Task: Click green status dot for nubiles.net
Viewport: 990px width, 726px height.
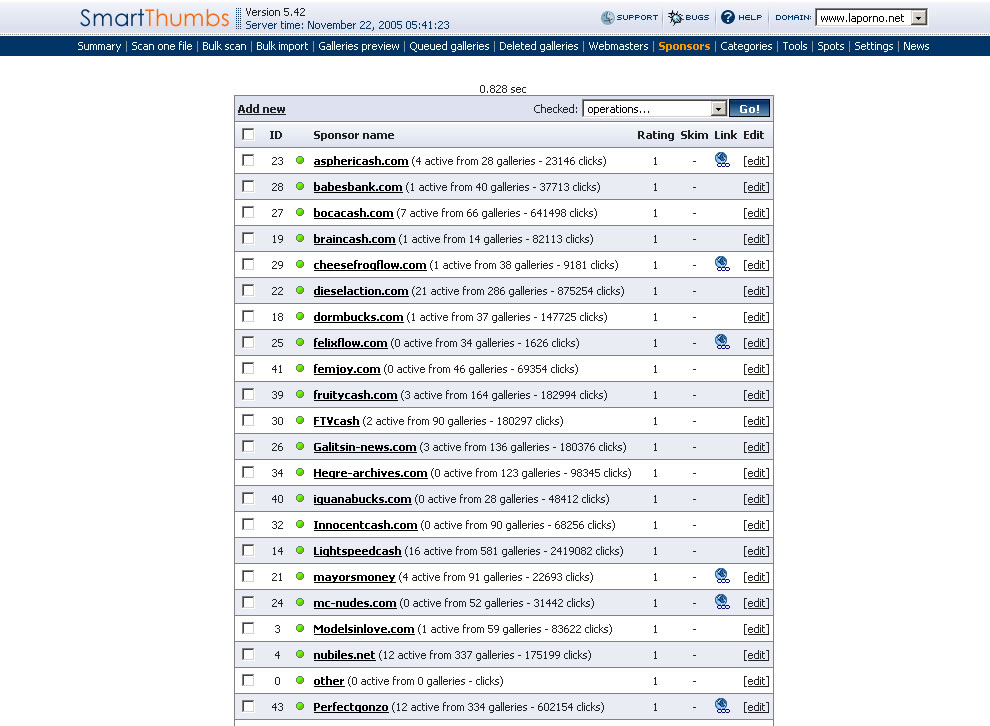Action: point(300,654)
